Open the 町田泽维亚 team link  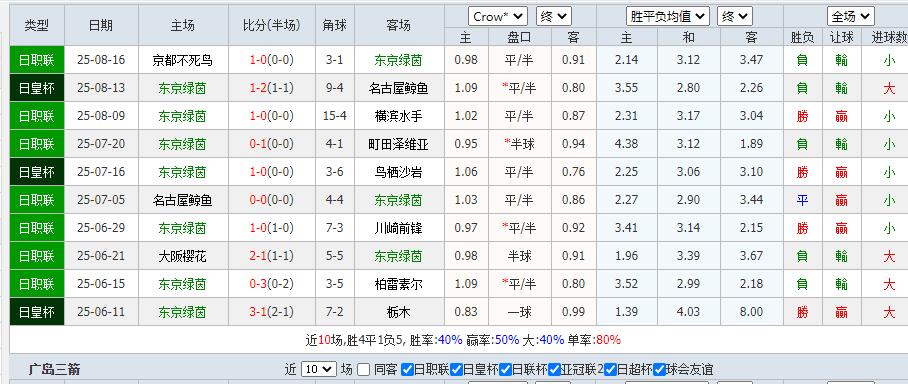[x=398, y=144]
